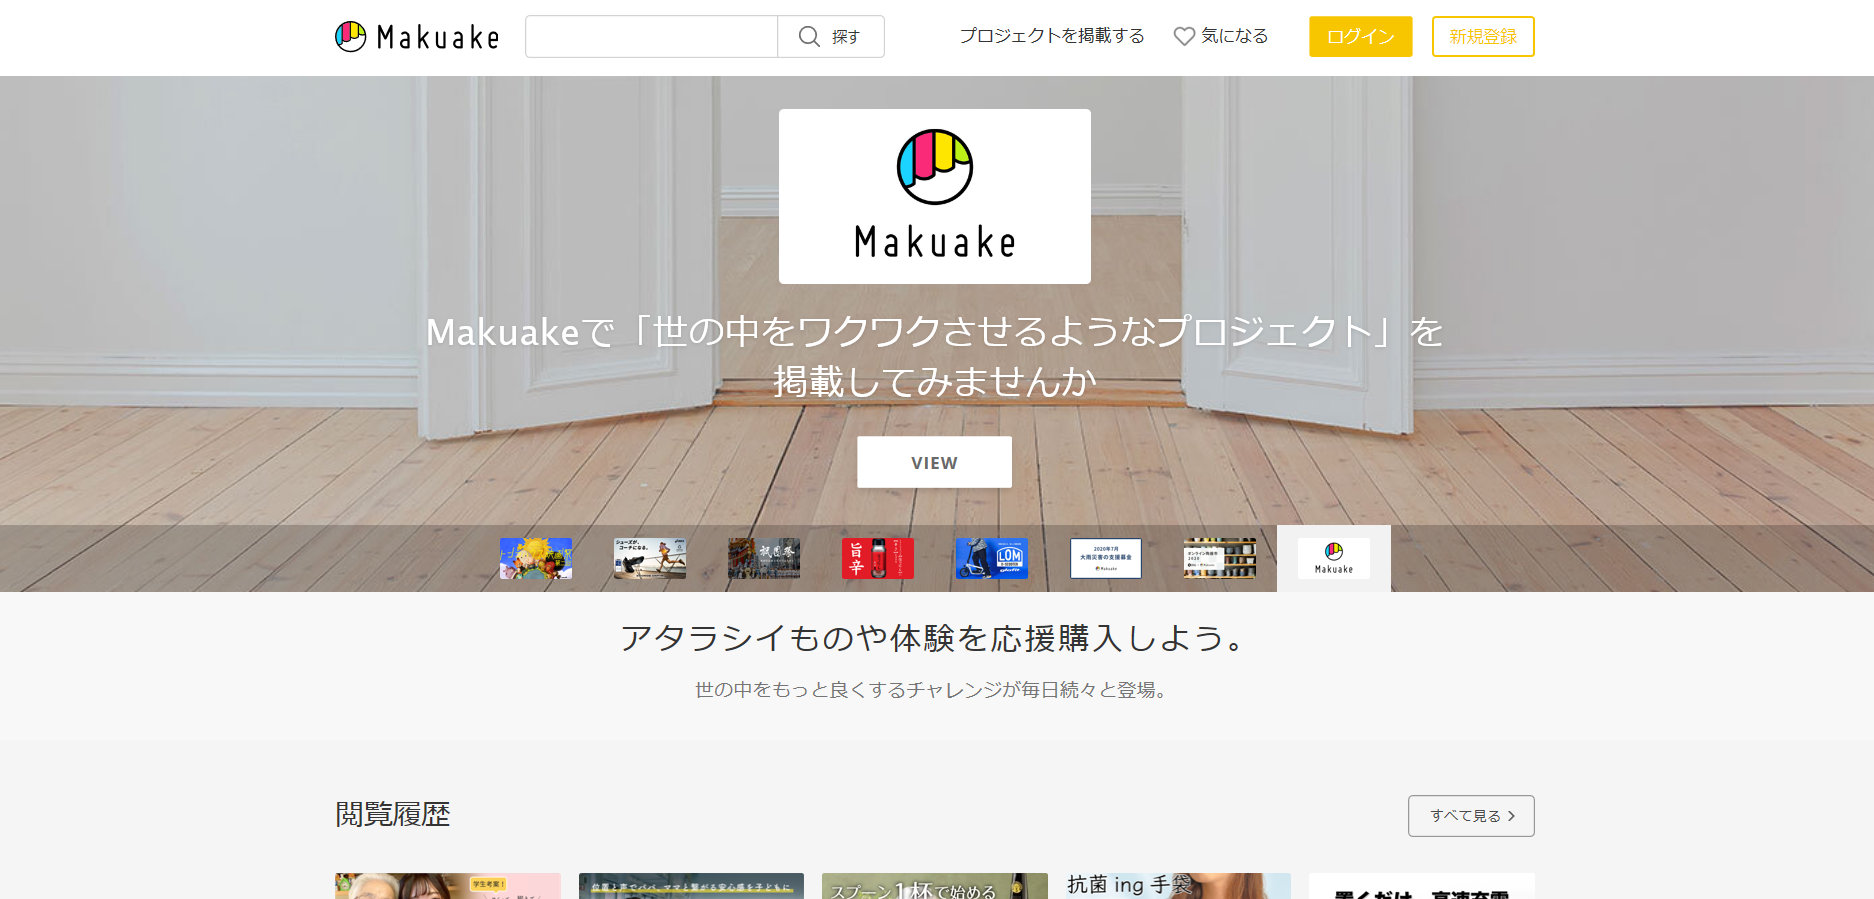The height and width of the screenshot is (899, 1874).
Task: Open the 抗菌 ing 手袋 project card
Action: pyautogui.click(x=1178, y=886)
